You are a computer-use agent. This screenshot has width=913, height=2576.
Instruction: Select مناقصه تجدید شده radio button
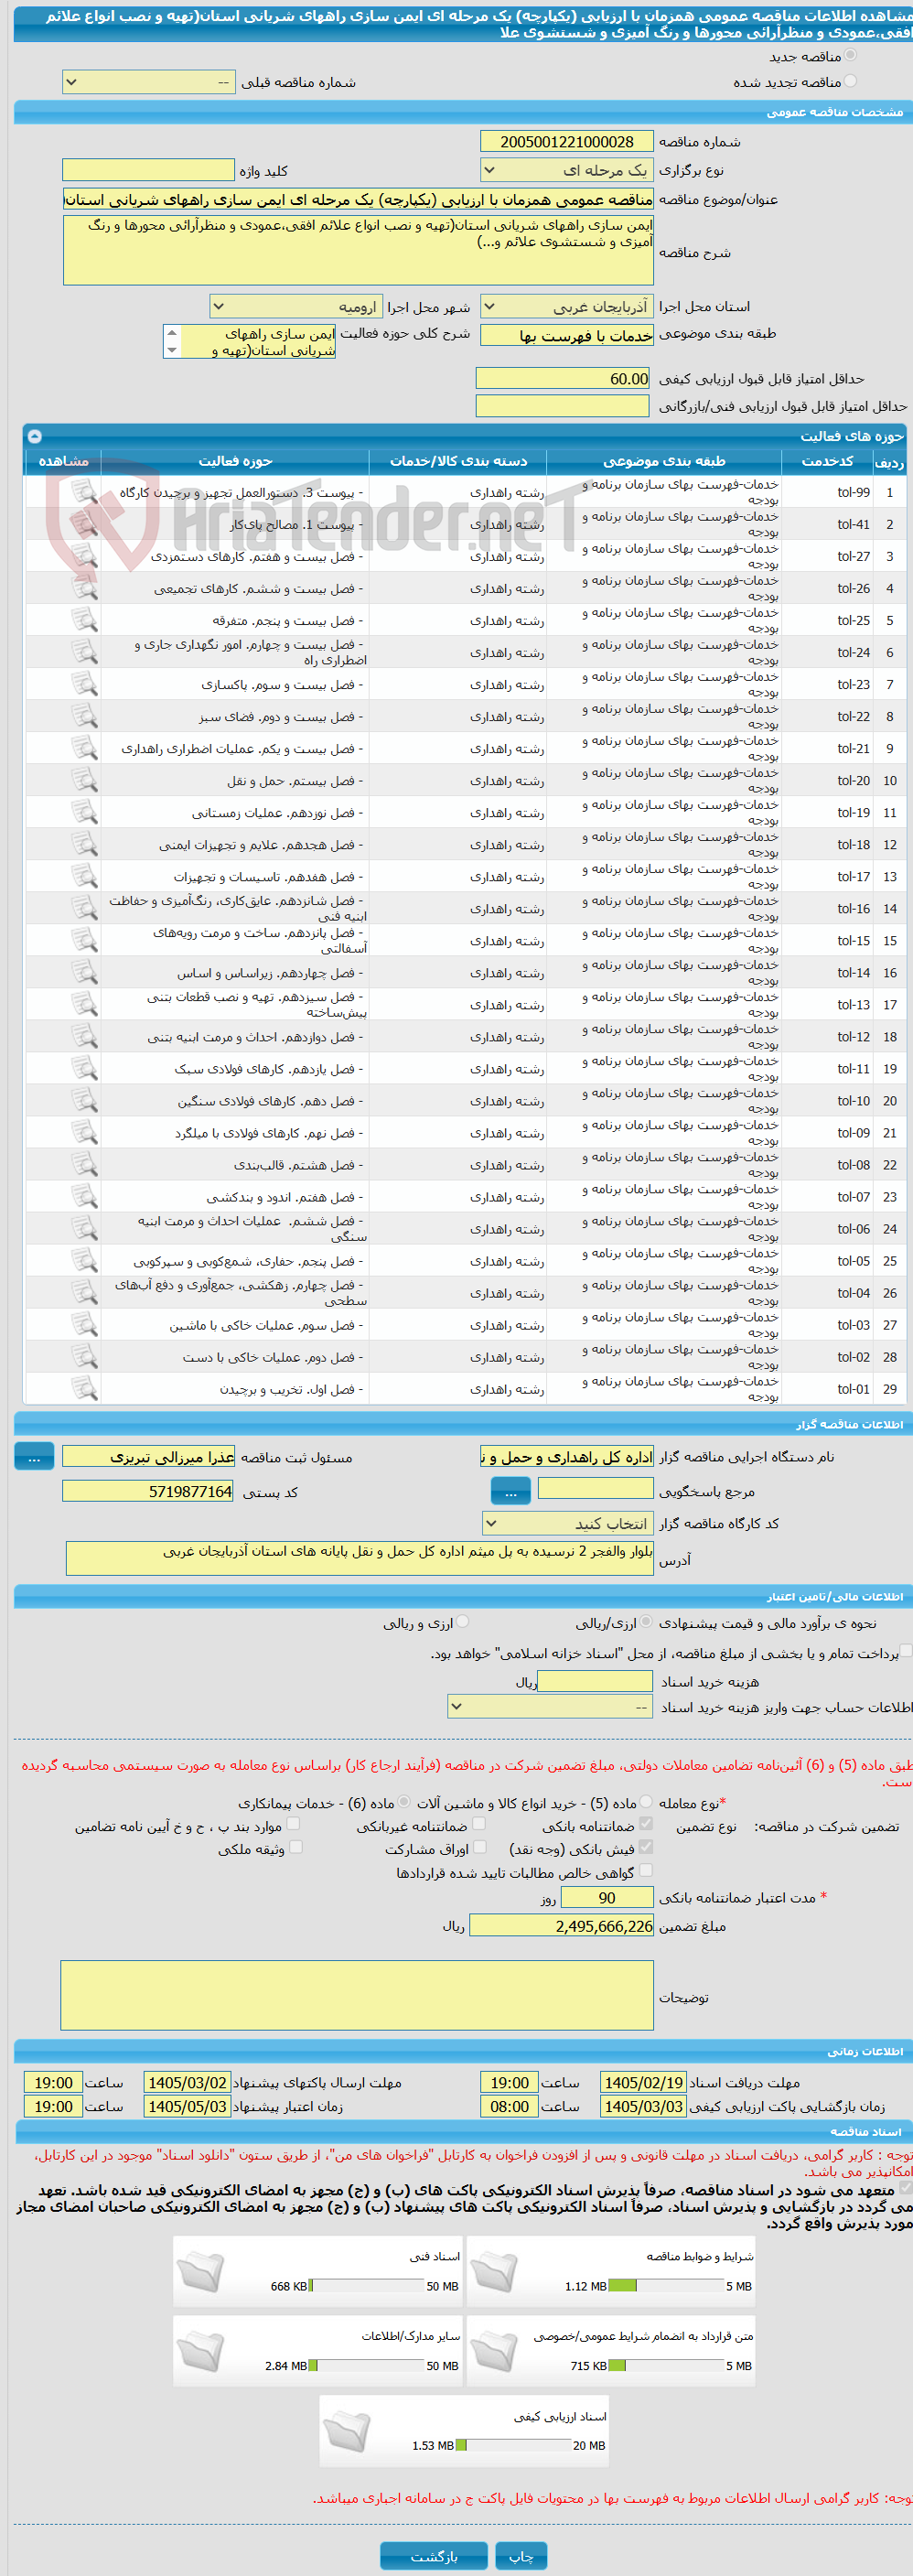click(x=850, y=81)
